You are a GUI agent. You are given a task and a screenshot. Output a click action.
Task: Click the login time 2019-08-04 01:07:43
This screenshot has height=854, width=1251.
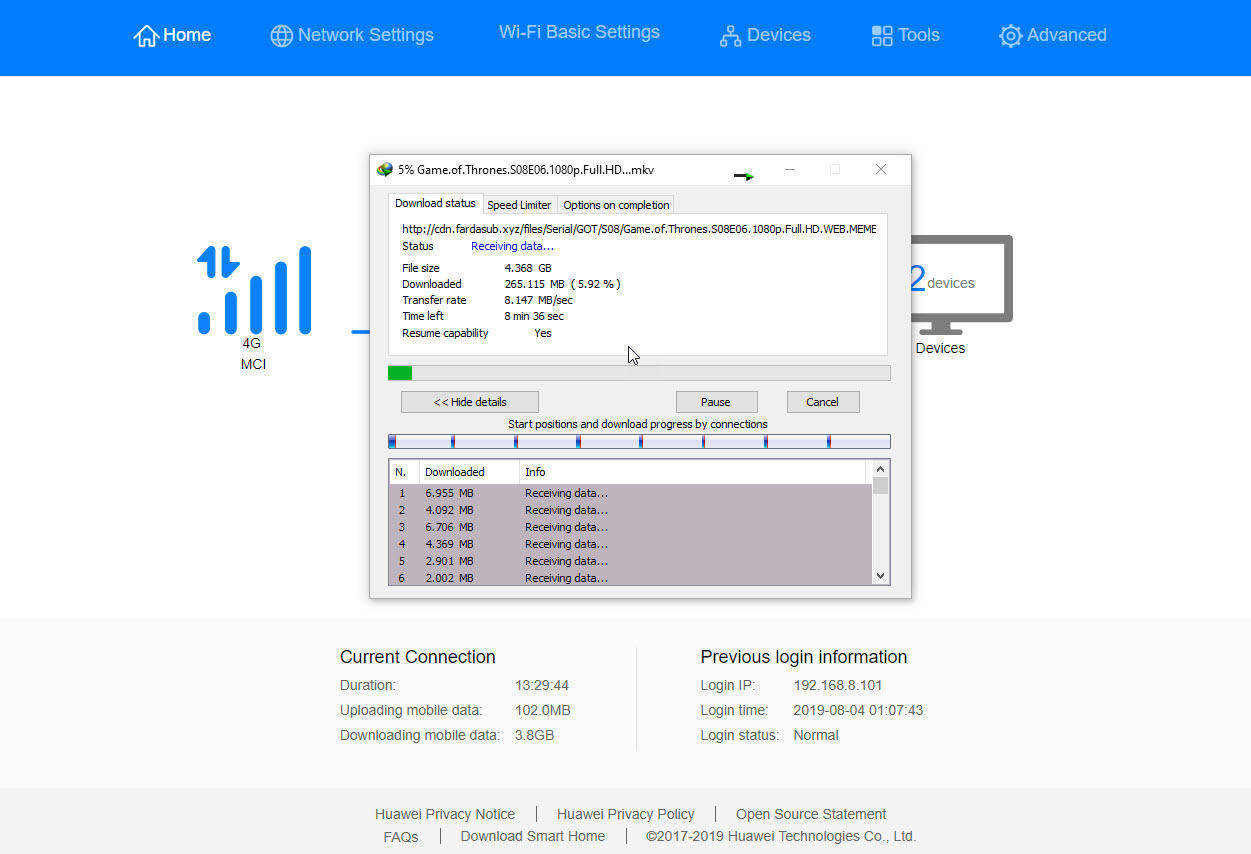858,710
